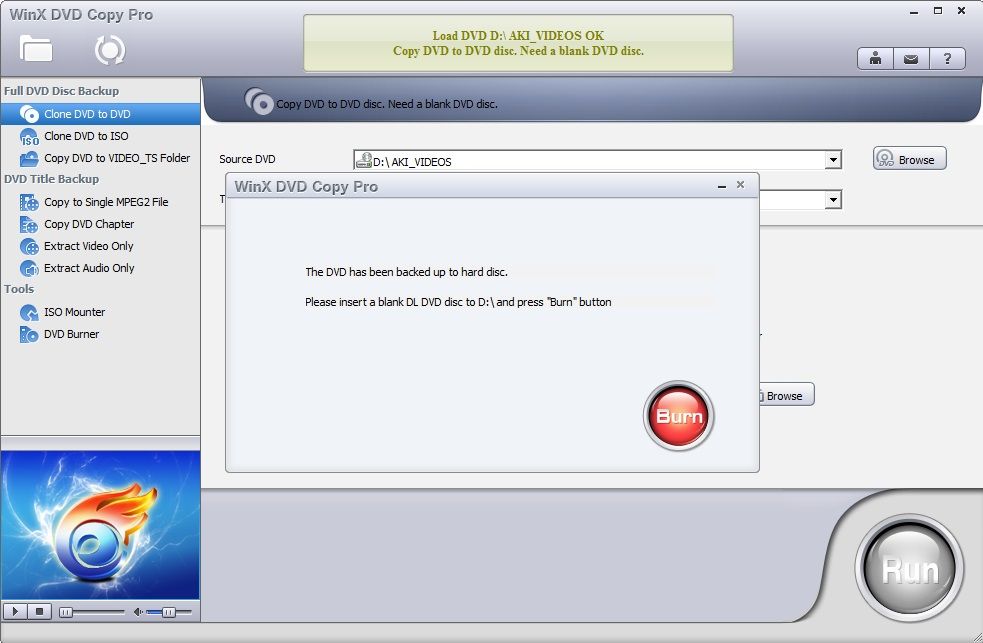Expand the target DVD burner dropdown arrow

[833, 201]
